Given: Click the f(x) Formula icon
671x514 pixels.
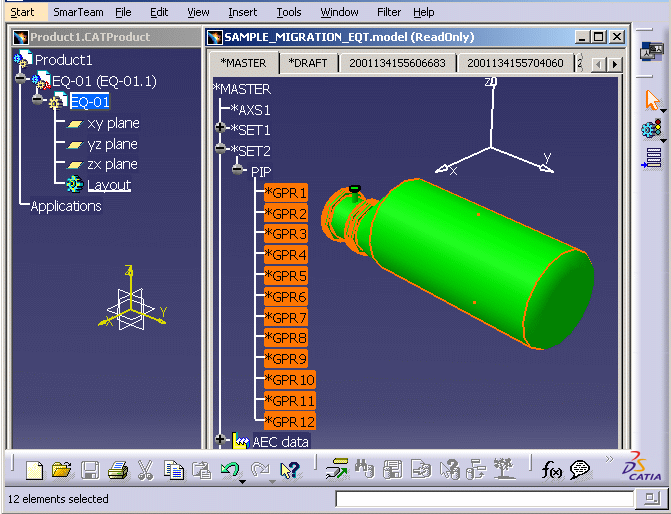Looking at the screenshot, I should tap(552, 470).
